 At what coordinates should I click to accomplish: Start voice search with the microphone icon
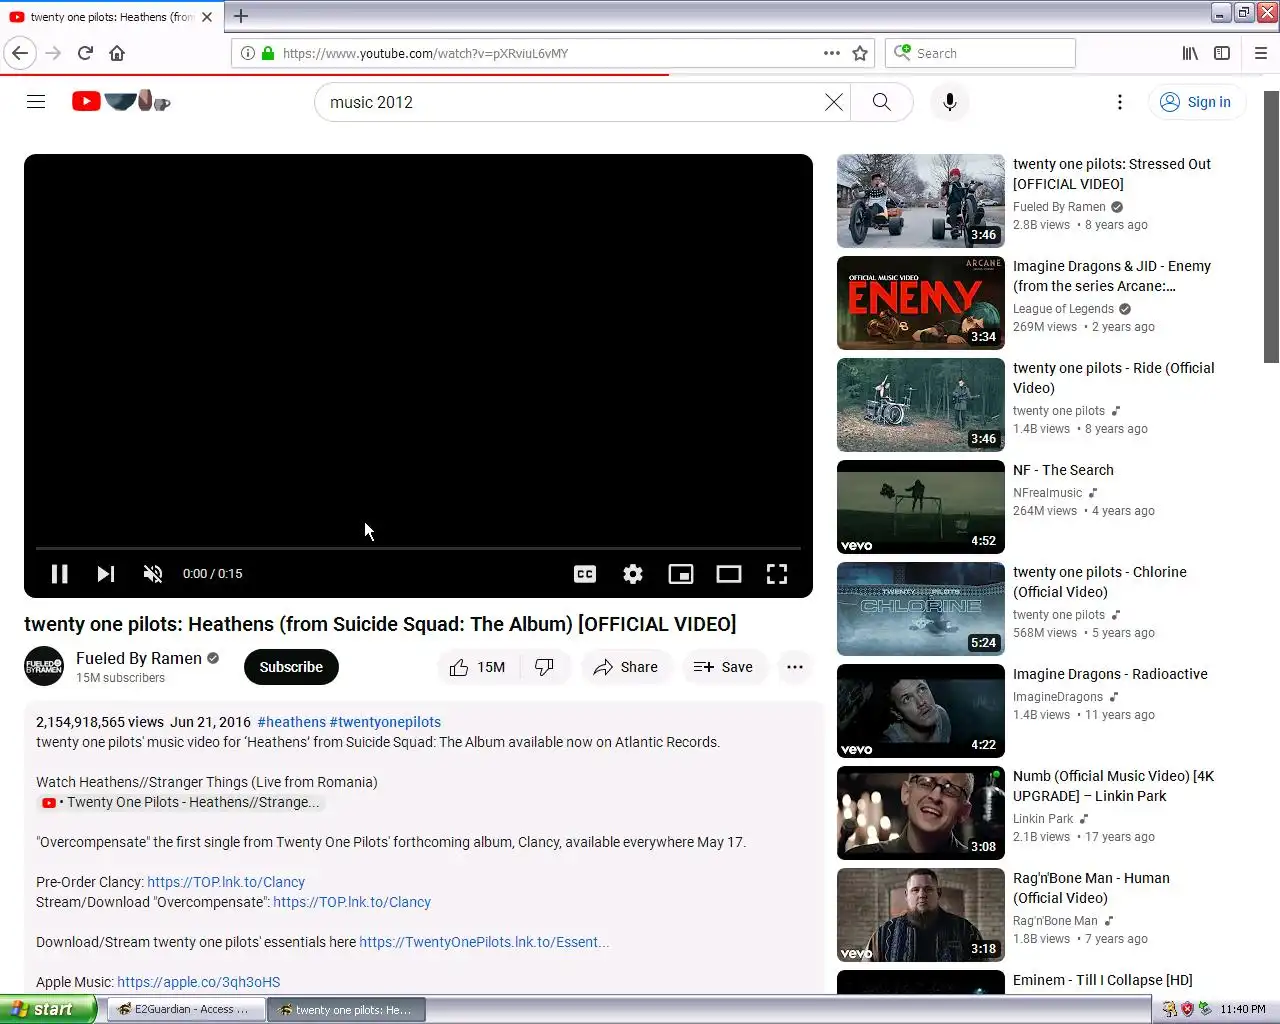point(950,102)
